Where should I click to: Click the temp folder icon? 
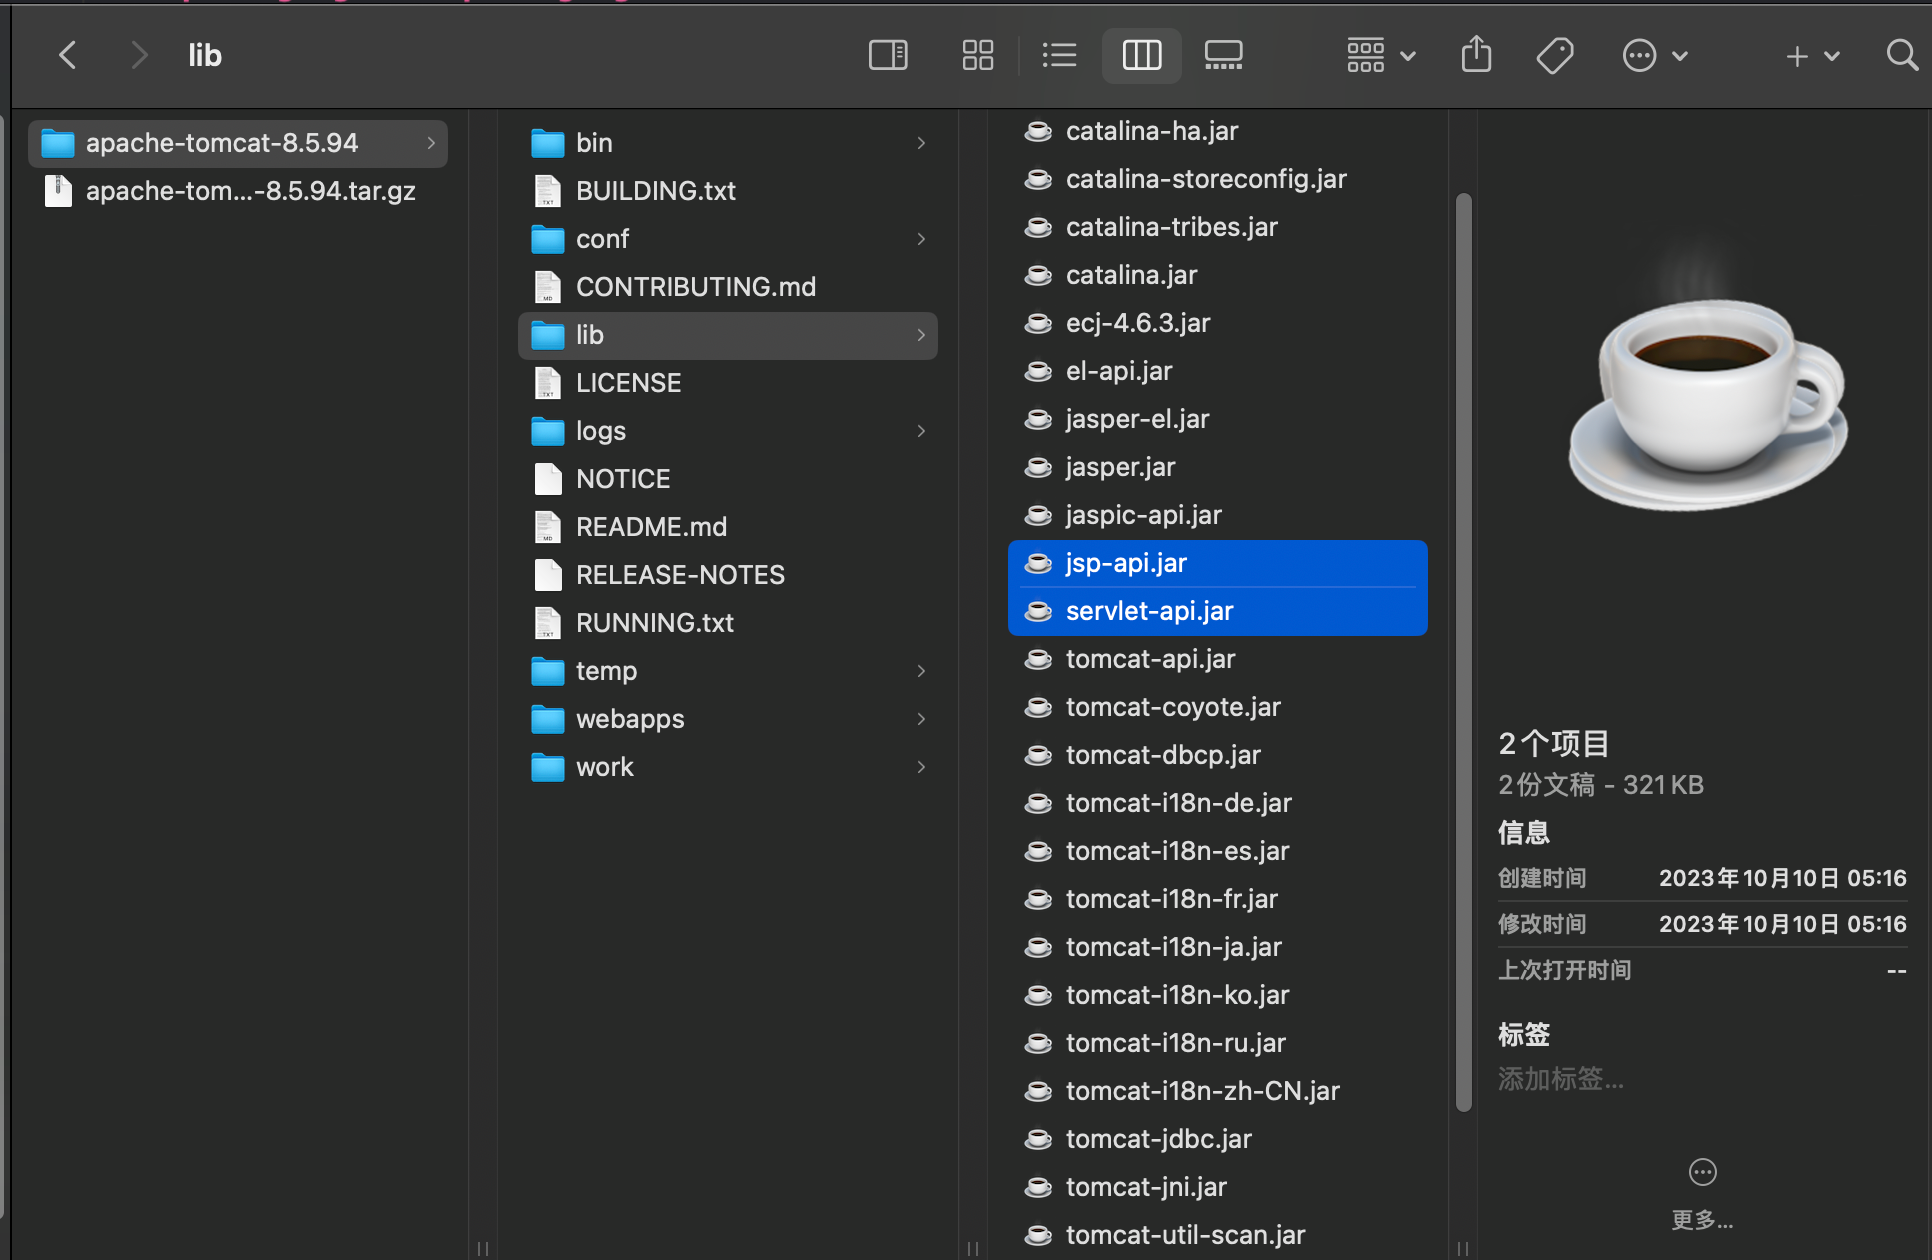(548, 671)
